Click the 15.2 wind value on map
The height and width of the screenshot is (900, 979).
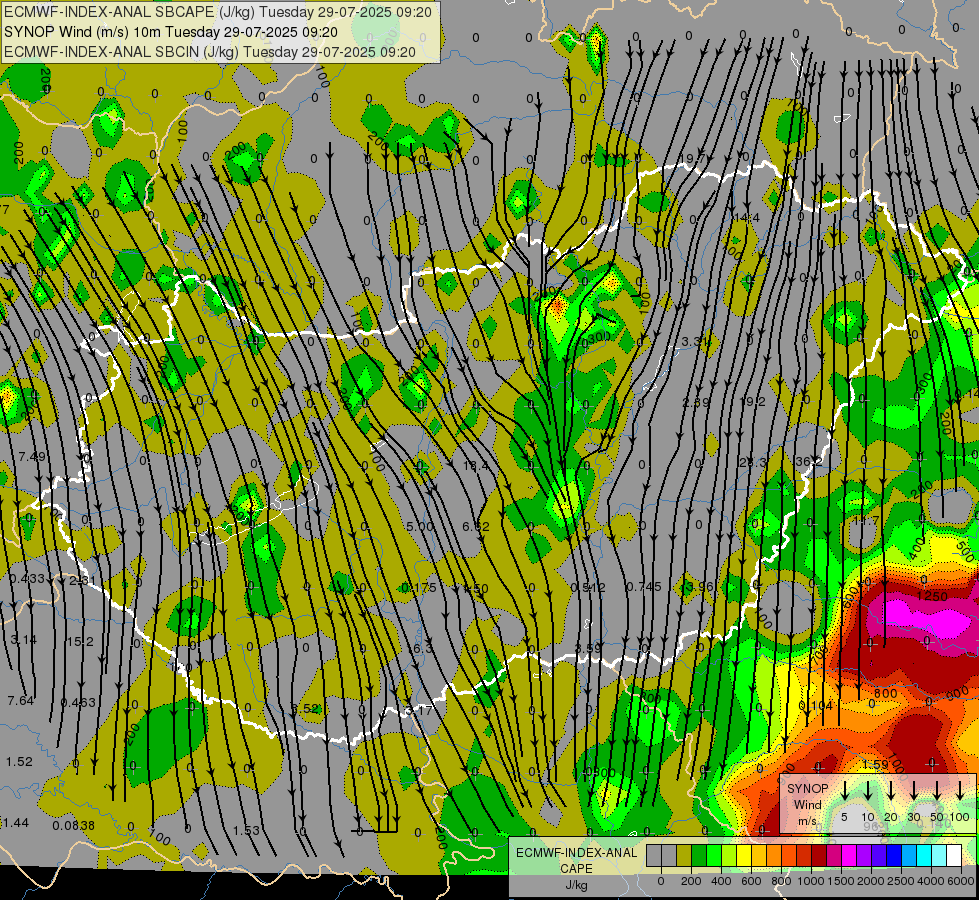(81, 641)
